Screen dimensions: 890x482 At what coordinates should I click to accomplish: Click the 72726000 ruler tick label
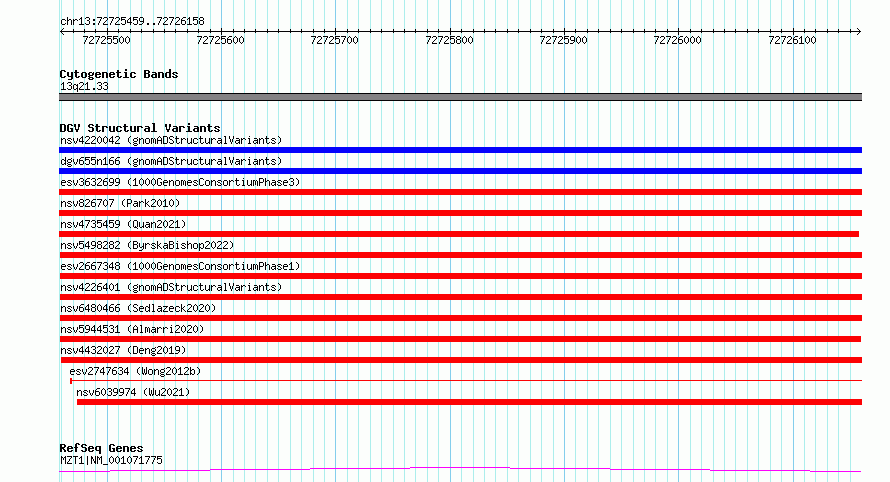coord(677,40)
